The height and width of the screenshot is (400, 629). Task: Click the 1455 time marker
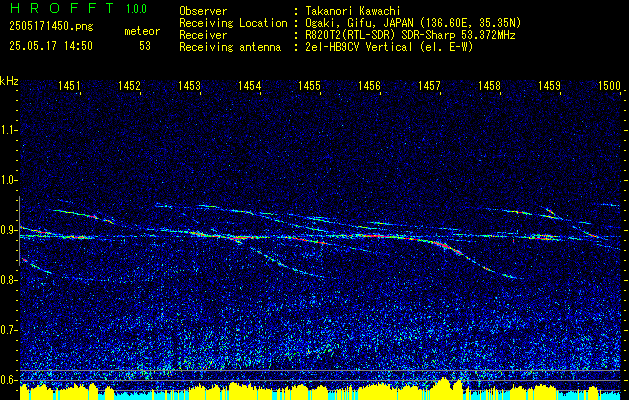pyautogui.click(x=310, y=85)
